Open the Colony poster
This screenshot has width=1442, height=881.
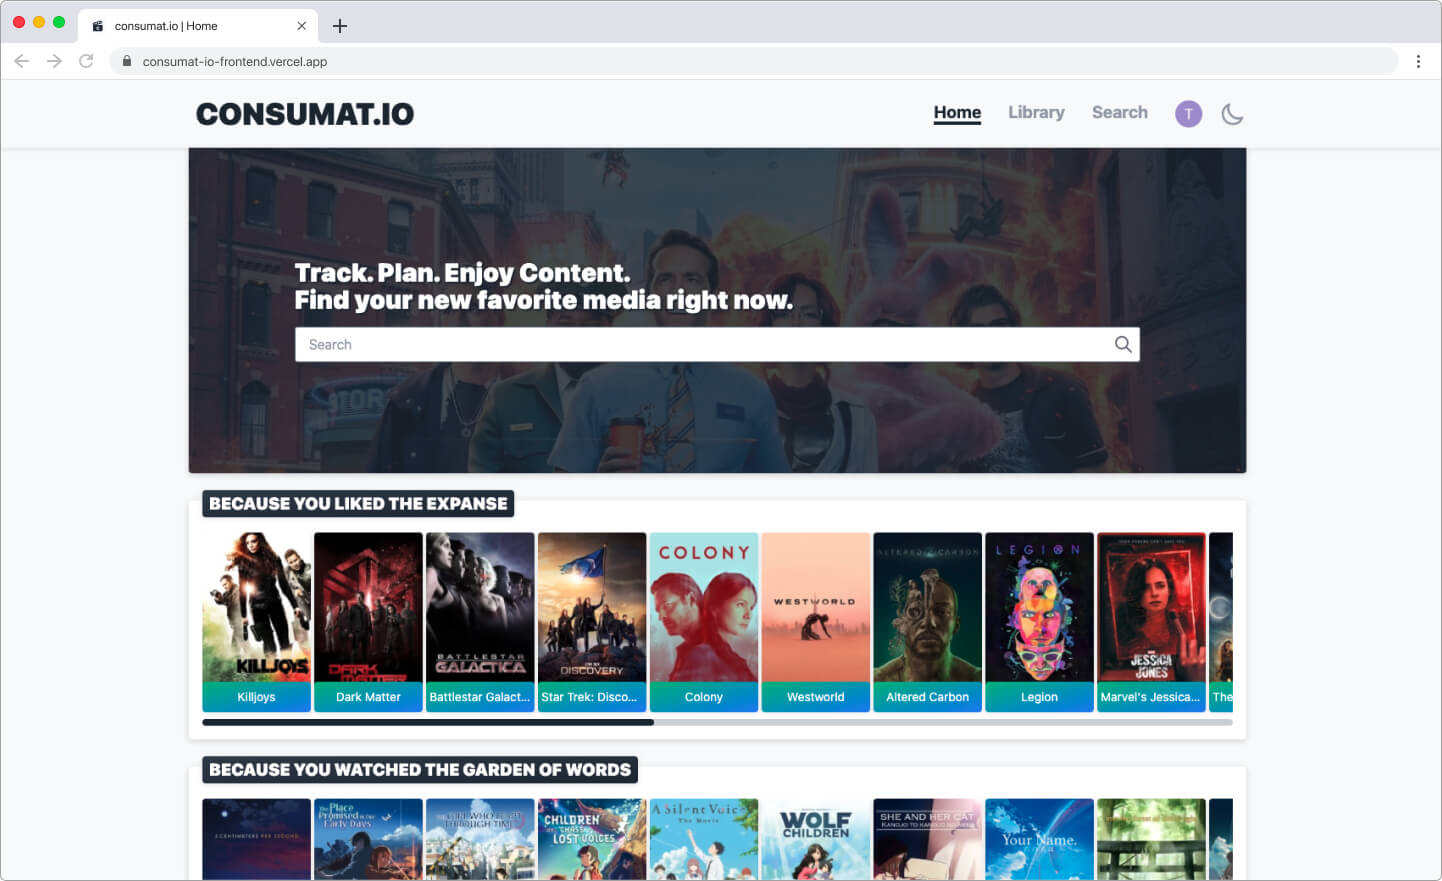pyautogui.click(x=704, y=608)
